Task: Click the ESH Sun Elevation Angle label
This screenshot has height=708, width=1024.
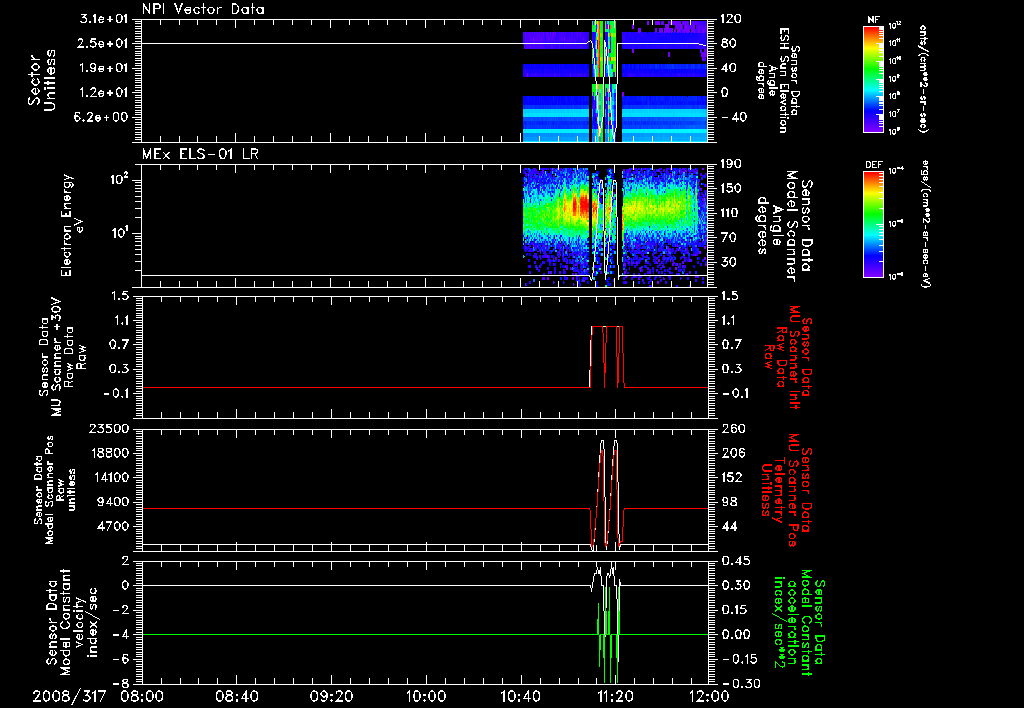Action: (x=777, y=80)
